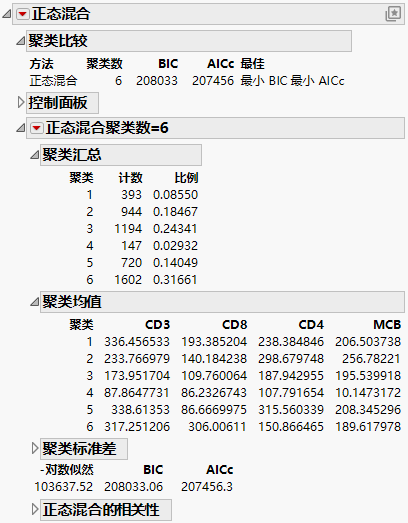Viewport: 408px width, 523px height.
Task: Click the 正态混合的相关性 section title
Action: click(x=101, y=510)
